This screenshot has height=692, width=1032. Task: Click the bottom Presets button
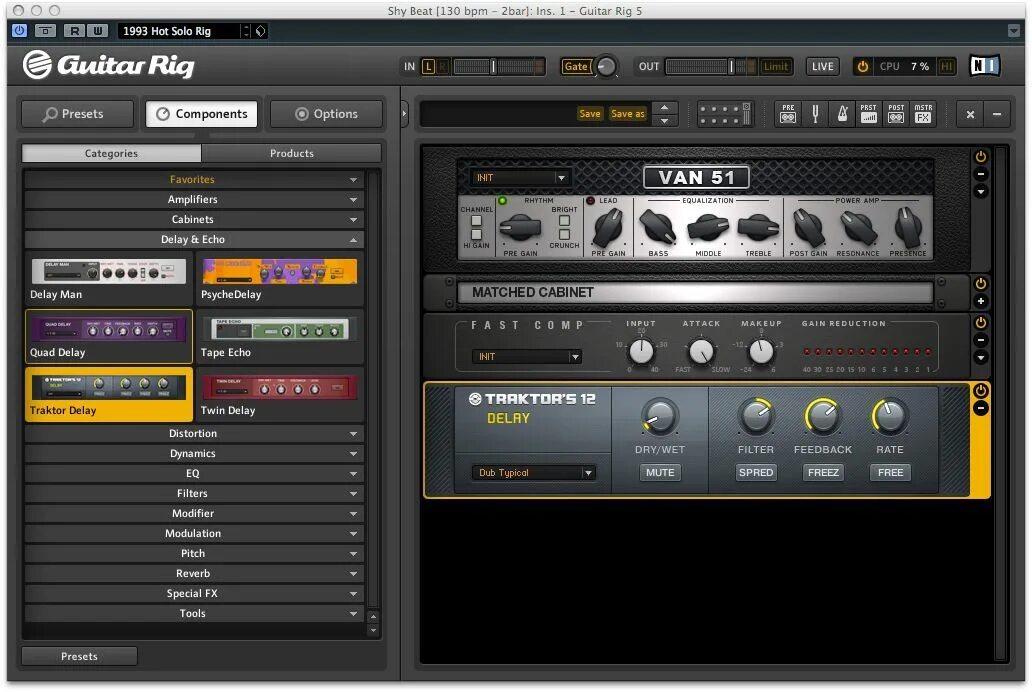pyautogui.click(x=79, y=656)
